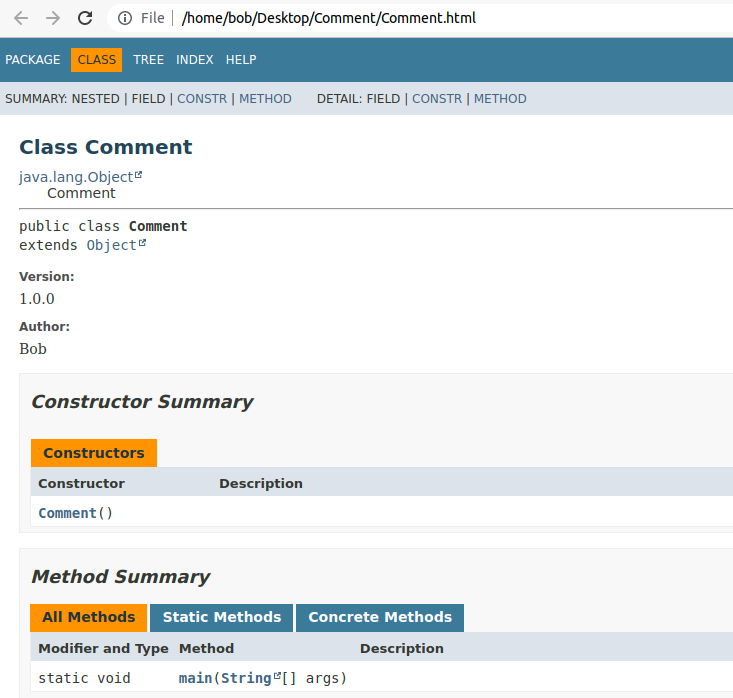
Task: Open the INDEX navigation item
Action: (x=195, y=60)
